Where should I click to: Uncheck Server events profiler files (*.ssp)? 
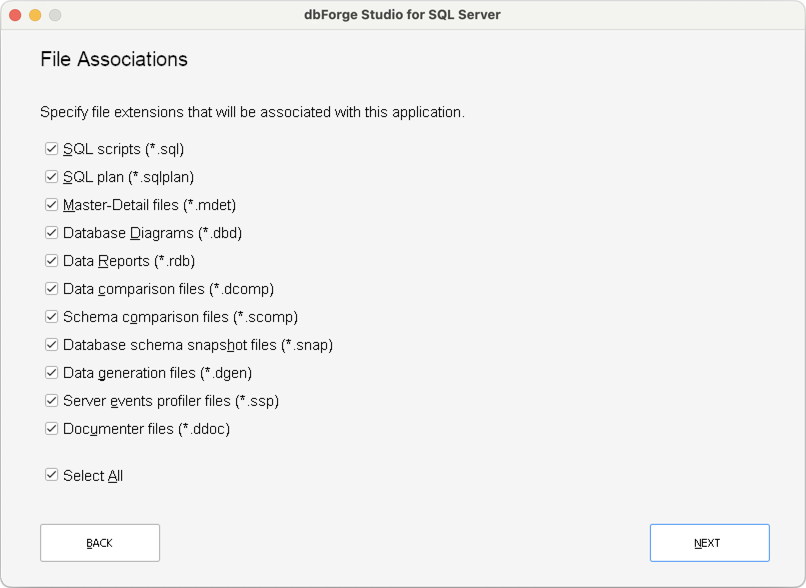tap(51, 400)
